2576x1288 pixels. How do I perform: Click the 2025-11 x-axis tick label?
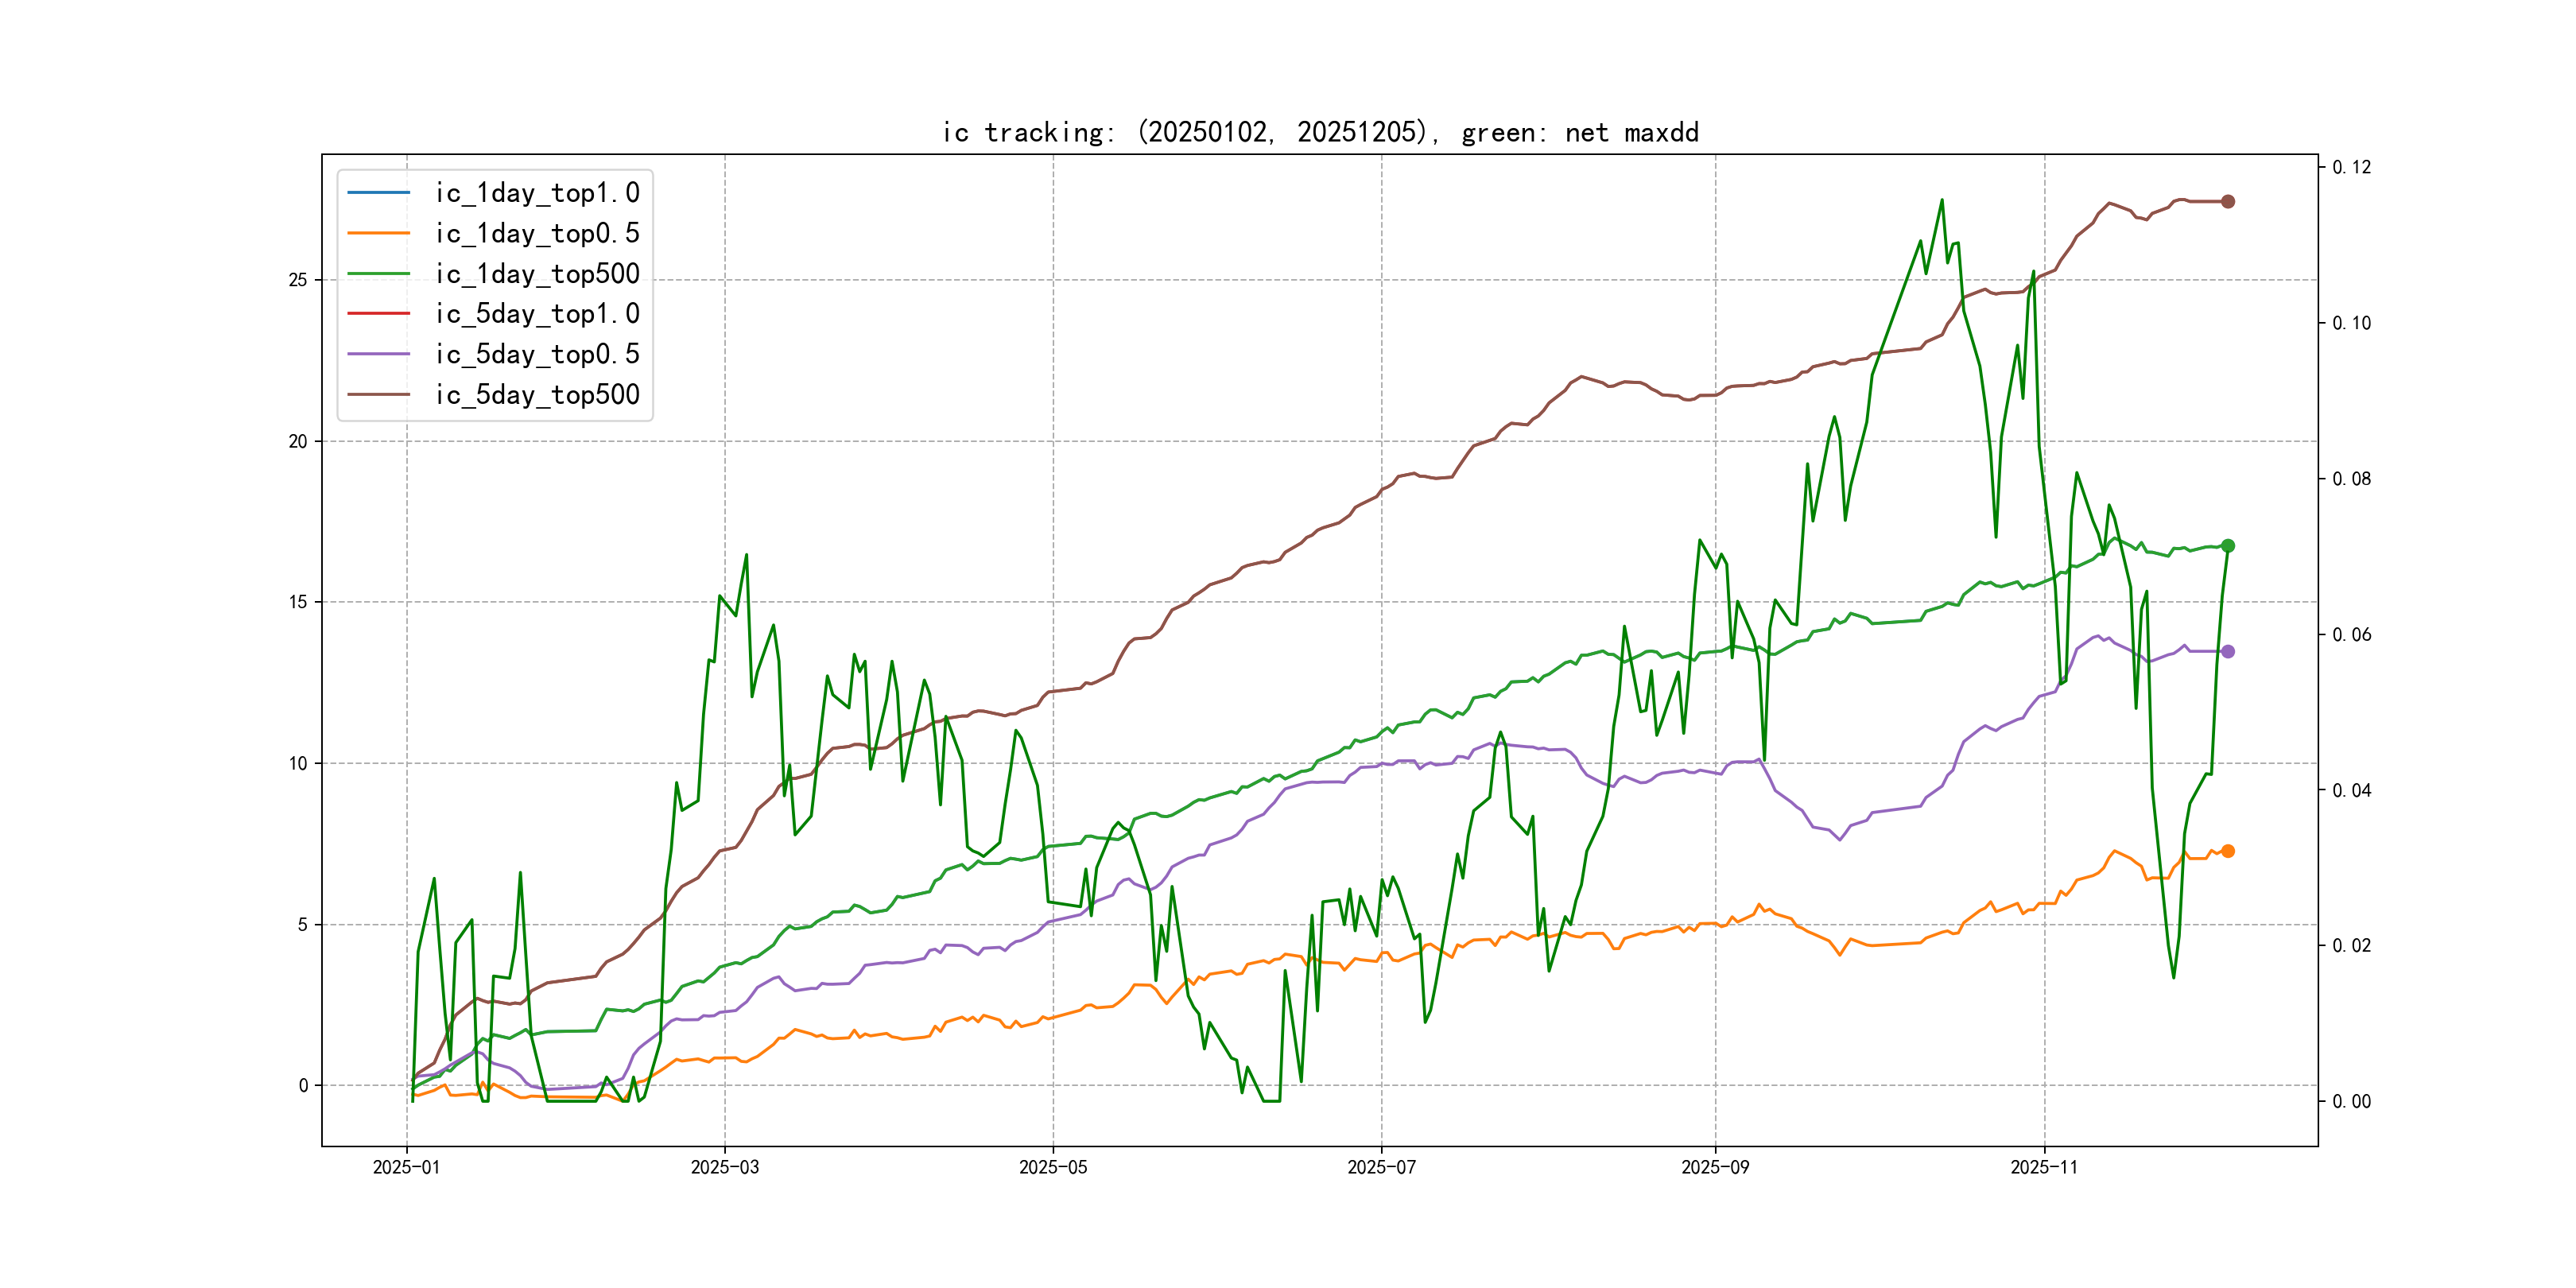click(x=2043, y=1167)
